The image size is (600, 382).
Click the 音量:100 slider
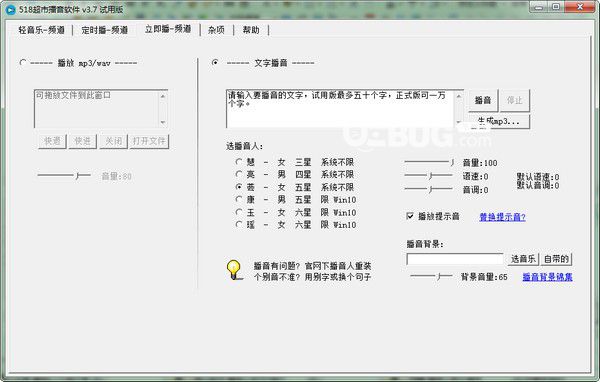(x=429, y=162)
